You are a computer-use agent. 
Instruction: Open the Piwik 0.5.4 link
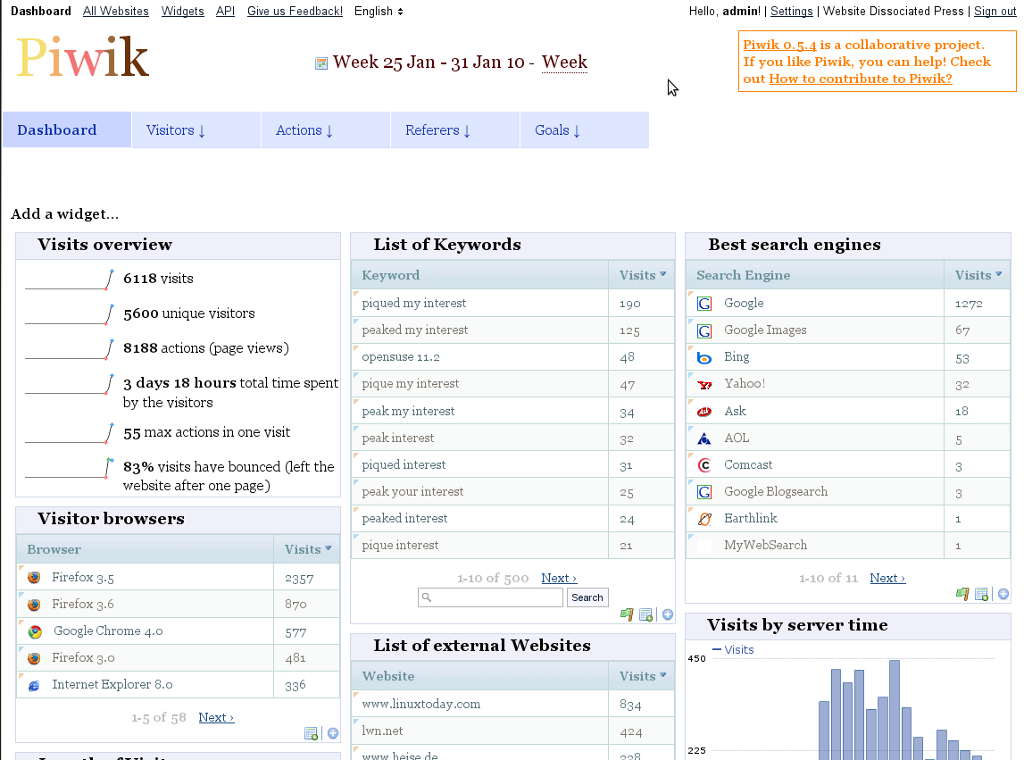780,44
